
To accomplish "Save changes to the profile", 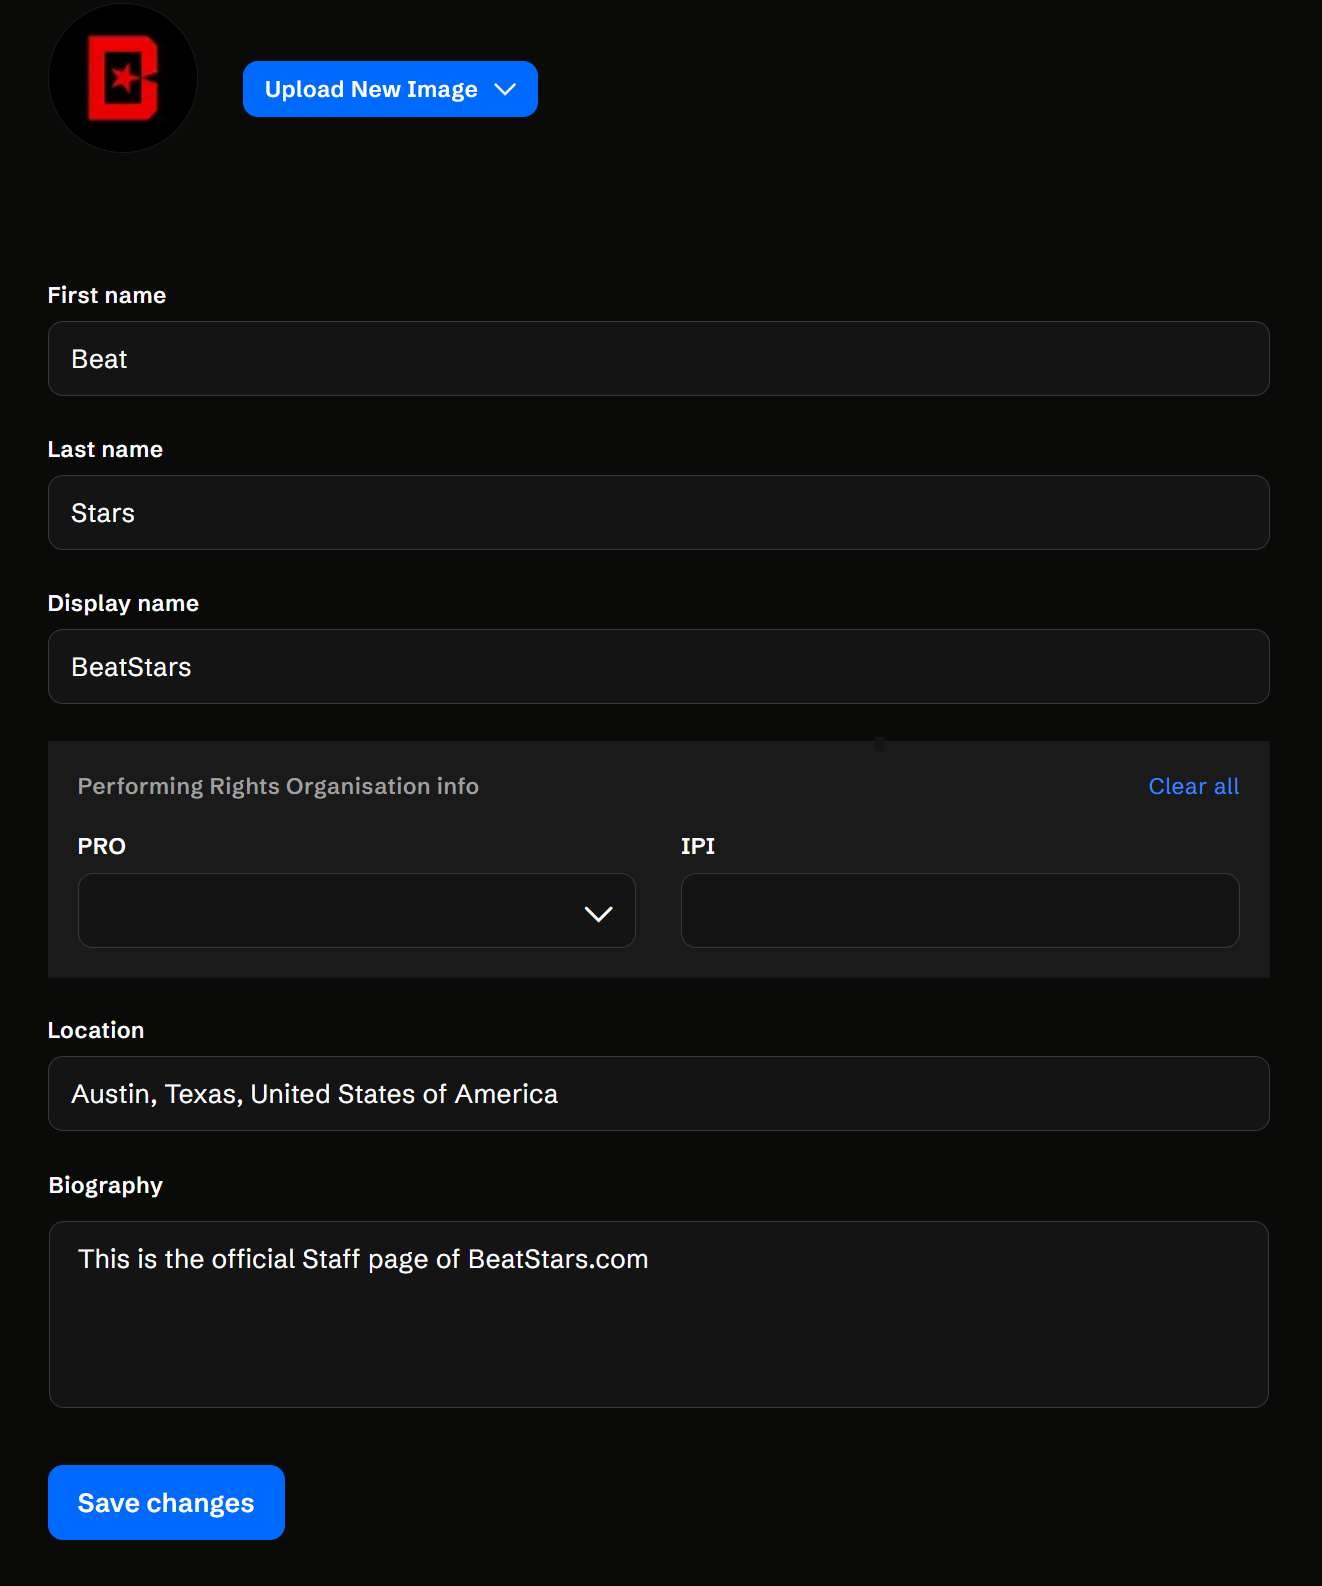I will coord(166,1503).
